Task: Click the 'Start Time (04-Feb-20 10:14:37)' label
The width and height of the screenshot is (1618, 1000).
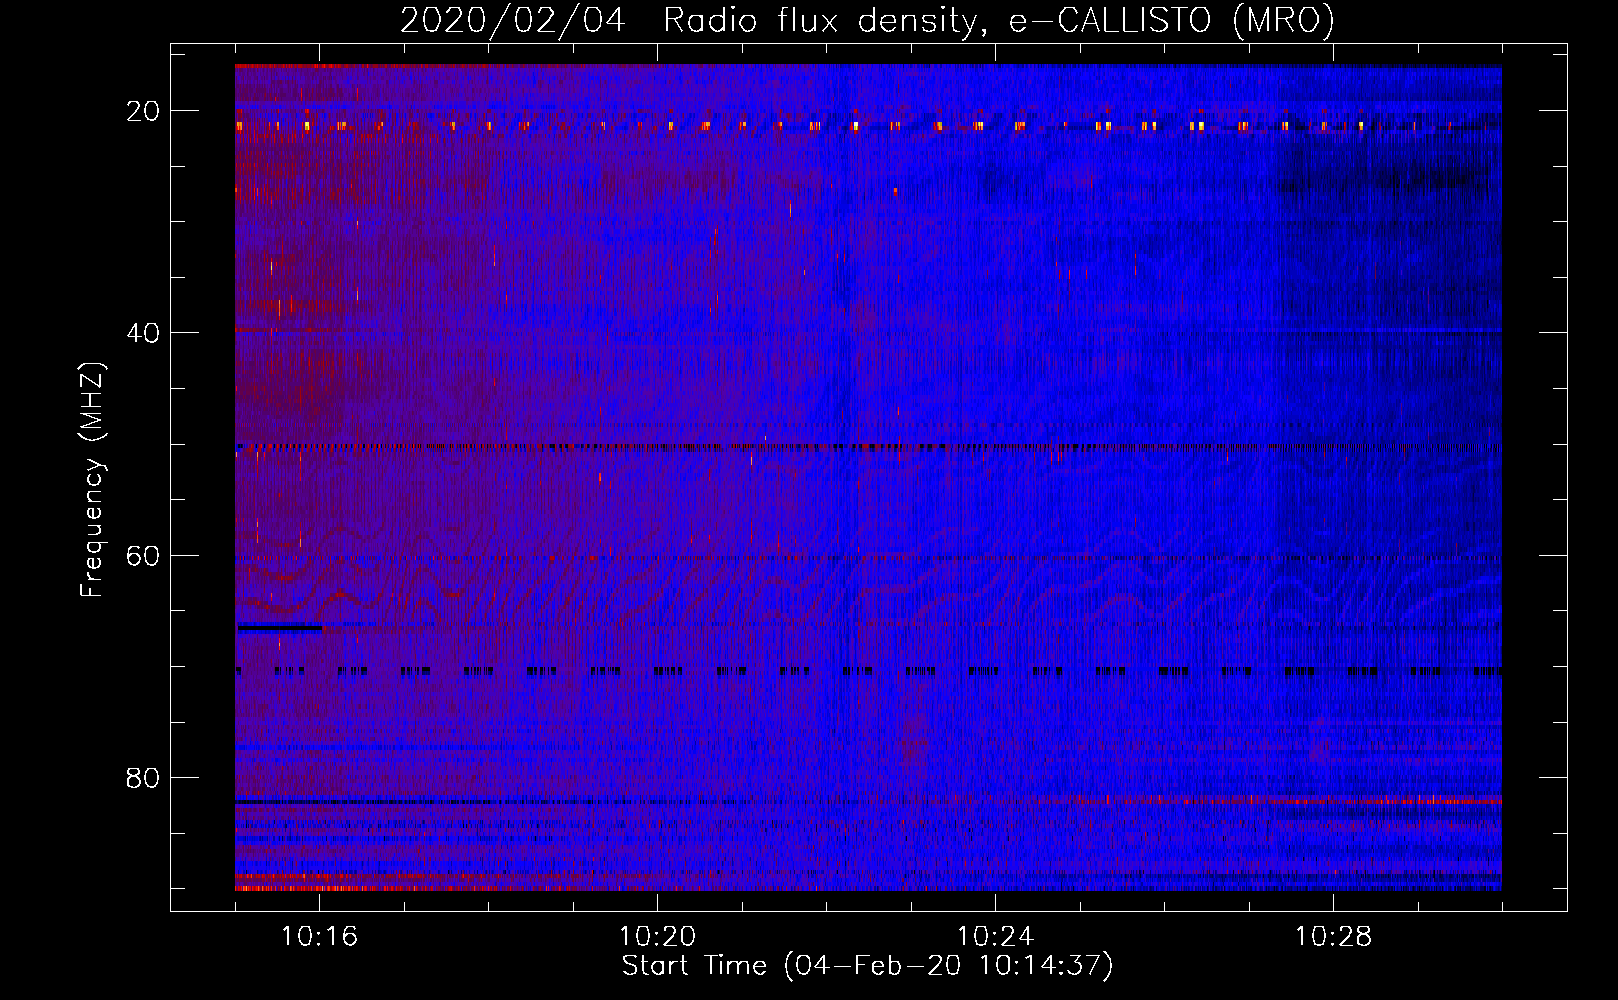Action: pos(867,966)
